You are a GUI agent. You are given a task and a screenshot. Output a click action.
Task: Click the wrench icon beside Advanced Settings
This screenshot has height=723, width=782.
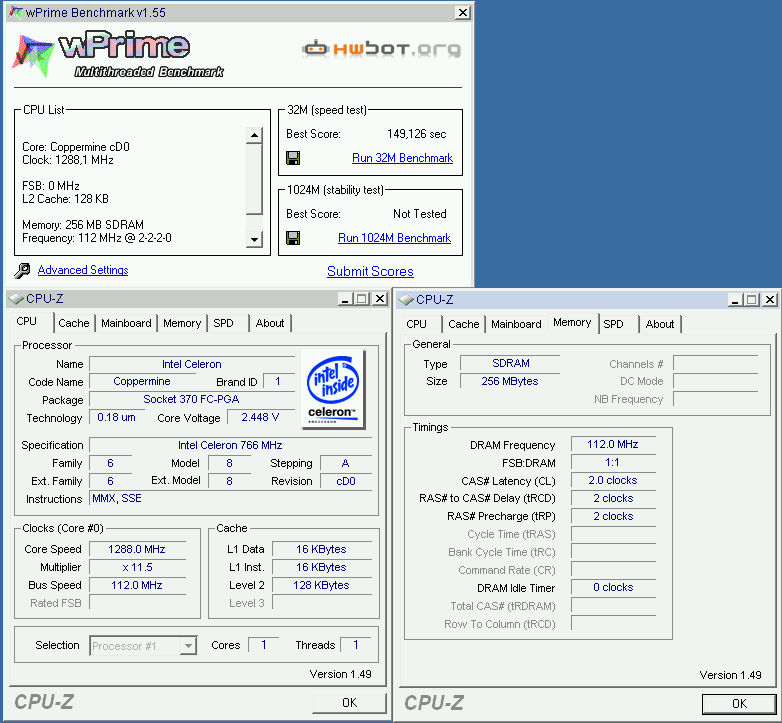click(x=22, y=270)
